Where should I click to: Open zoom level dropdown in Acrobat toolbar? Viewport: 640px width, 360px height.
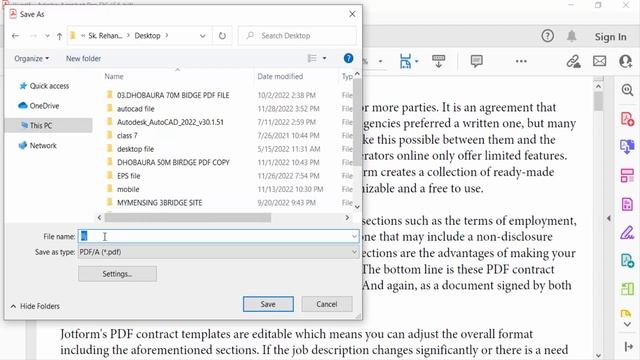point(380,61)
